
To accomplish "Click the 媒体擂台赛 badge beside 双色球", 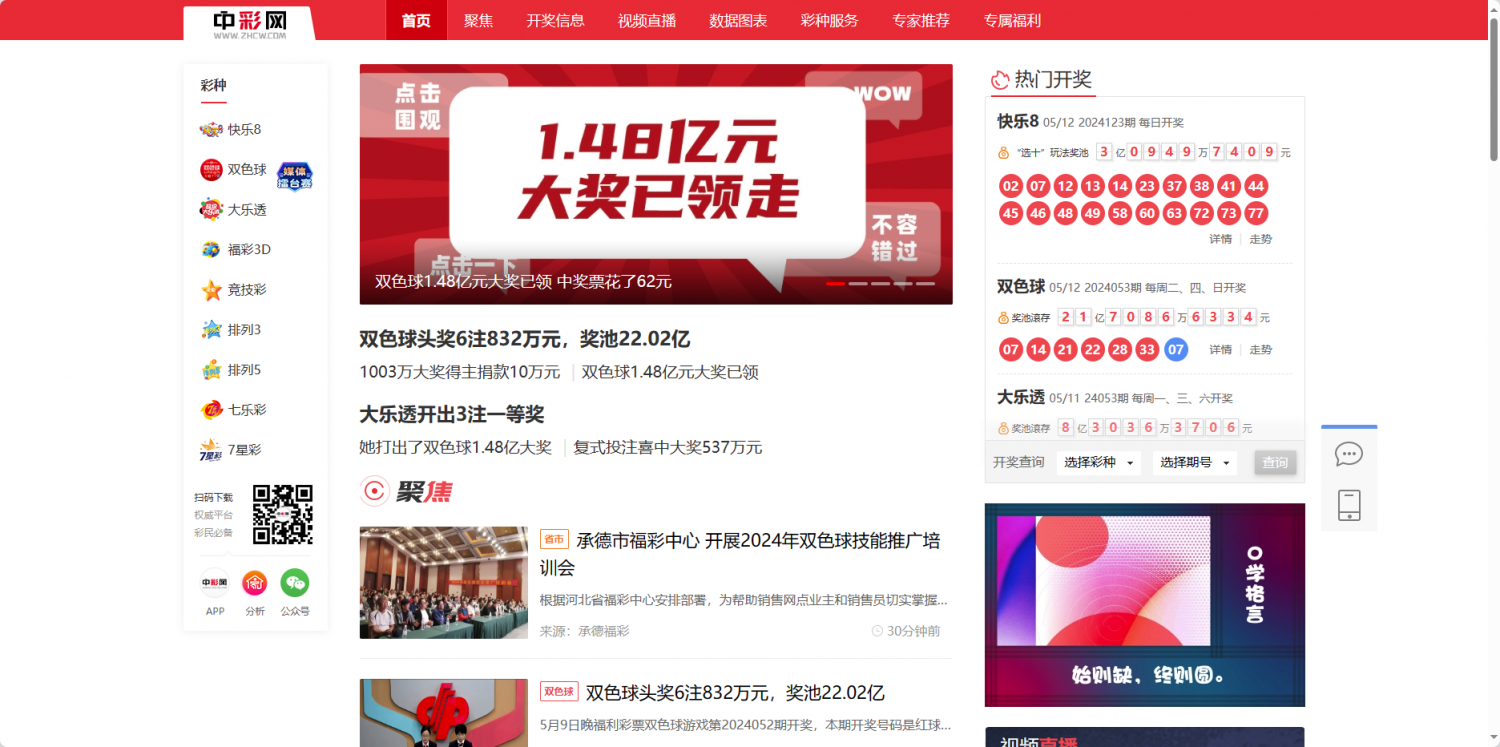I will (x=295, y=175).
